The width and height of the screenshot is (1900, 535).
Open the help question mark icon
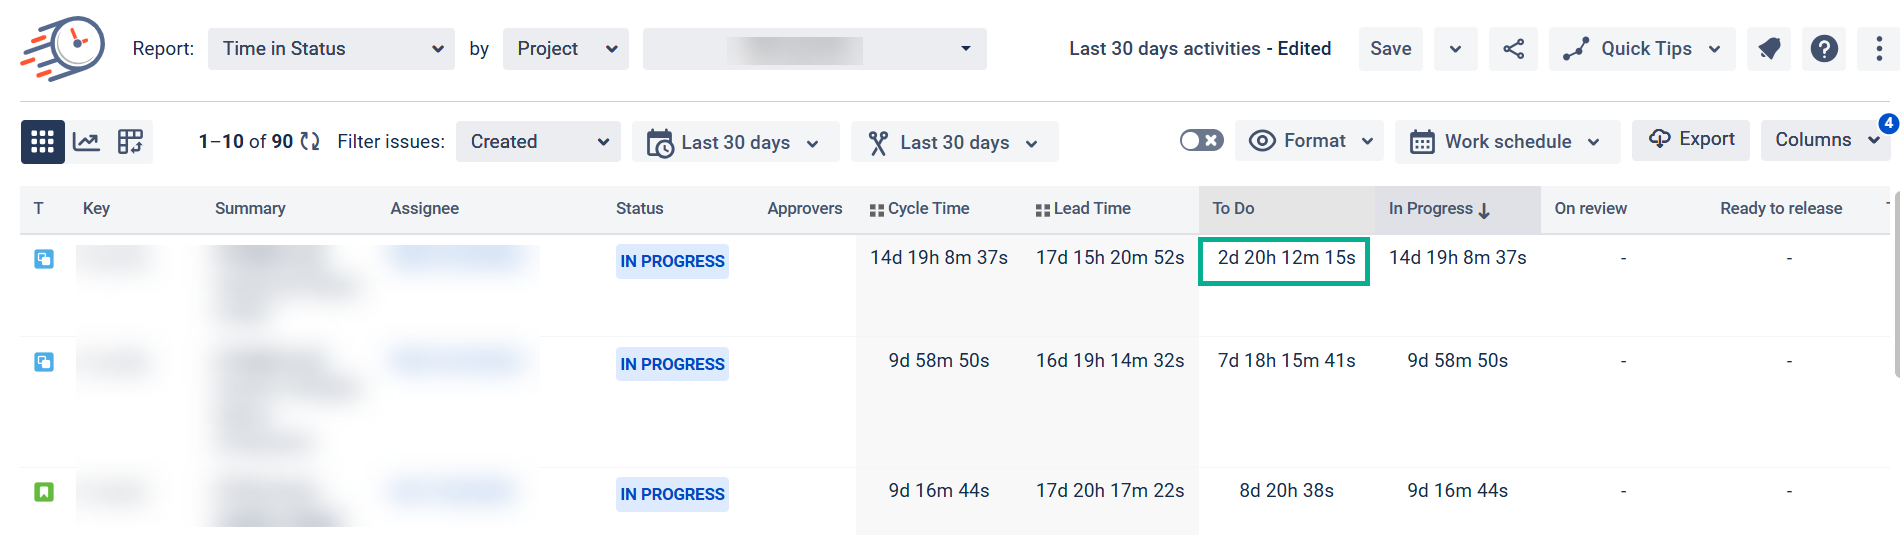click(x=1824, y=49)
